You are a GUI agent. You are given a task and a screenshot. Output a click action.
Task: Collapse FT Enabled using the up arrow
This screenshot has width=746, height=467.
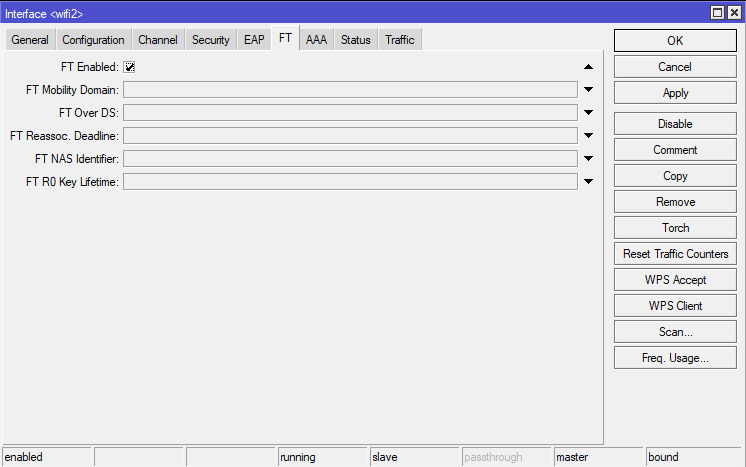(x=588, y=67)
